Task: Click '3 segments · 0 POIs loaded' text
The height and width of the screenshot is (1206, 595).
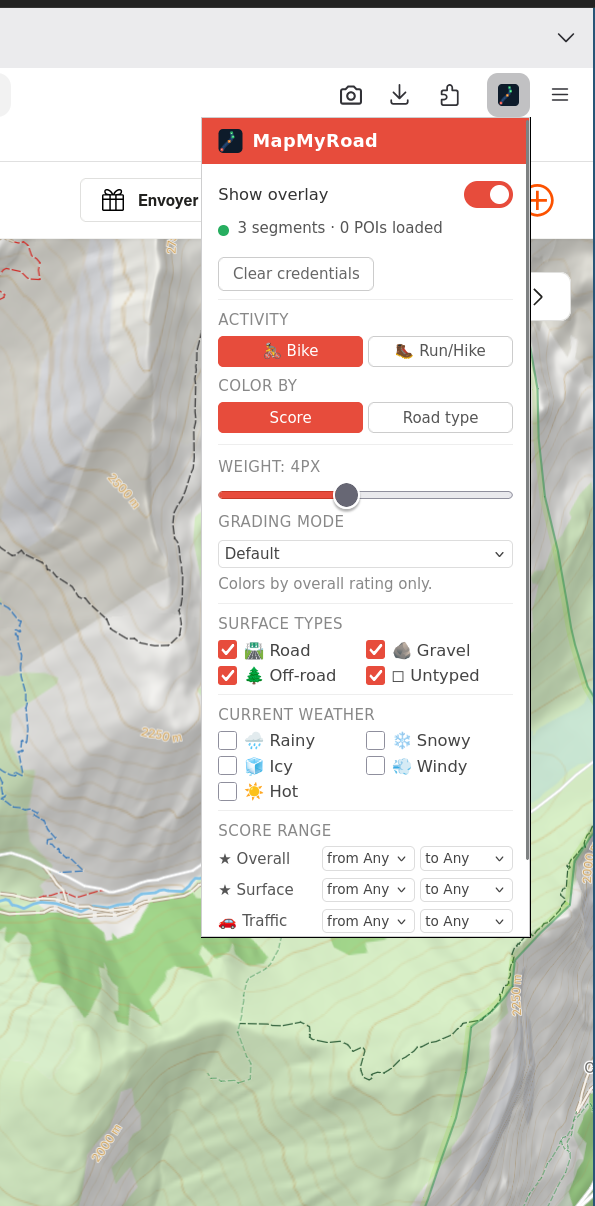Action: (340, 228)
